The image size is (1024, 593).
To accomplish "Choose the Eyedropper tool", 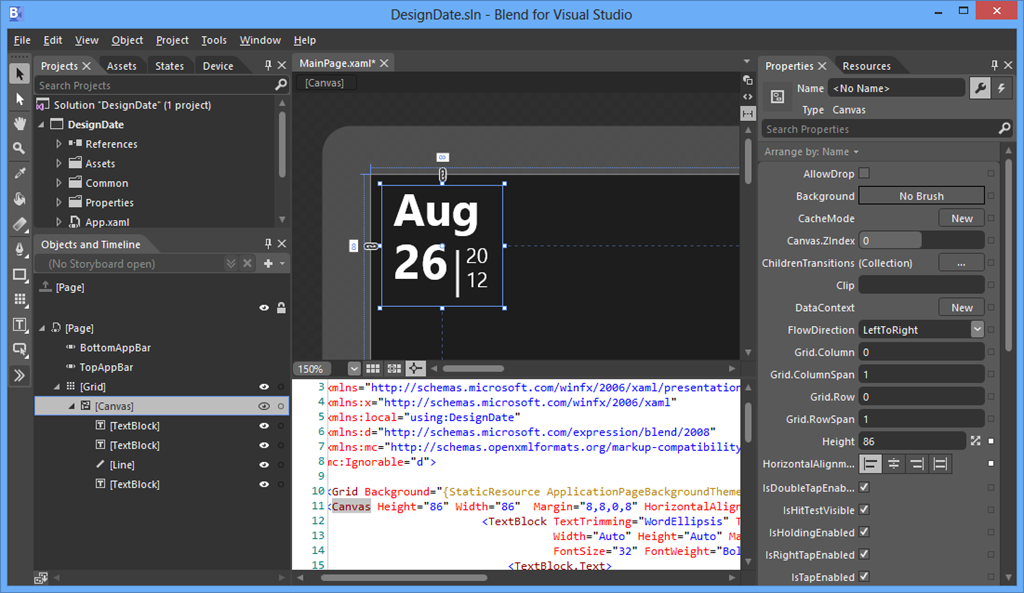I will click(20, 174).
